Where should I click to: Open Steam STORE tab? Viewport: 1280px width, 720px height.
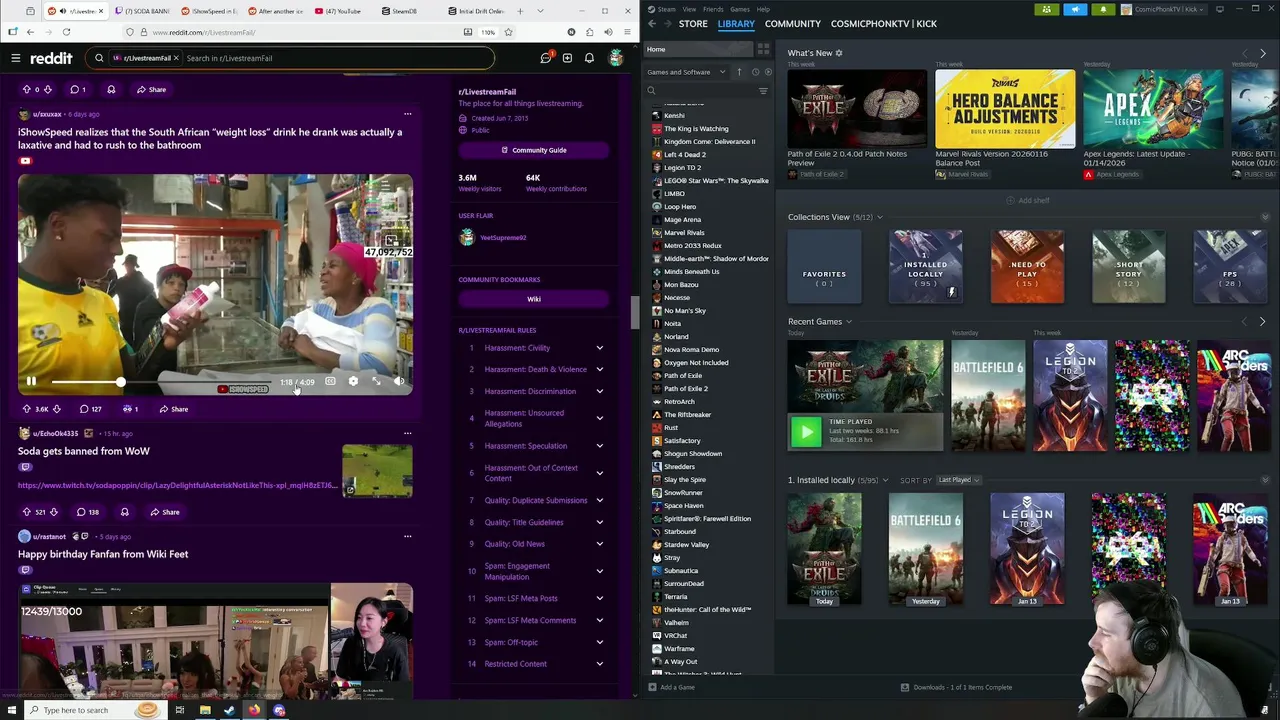693,23
